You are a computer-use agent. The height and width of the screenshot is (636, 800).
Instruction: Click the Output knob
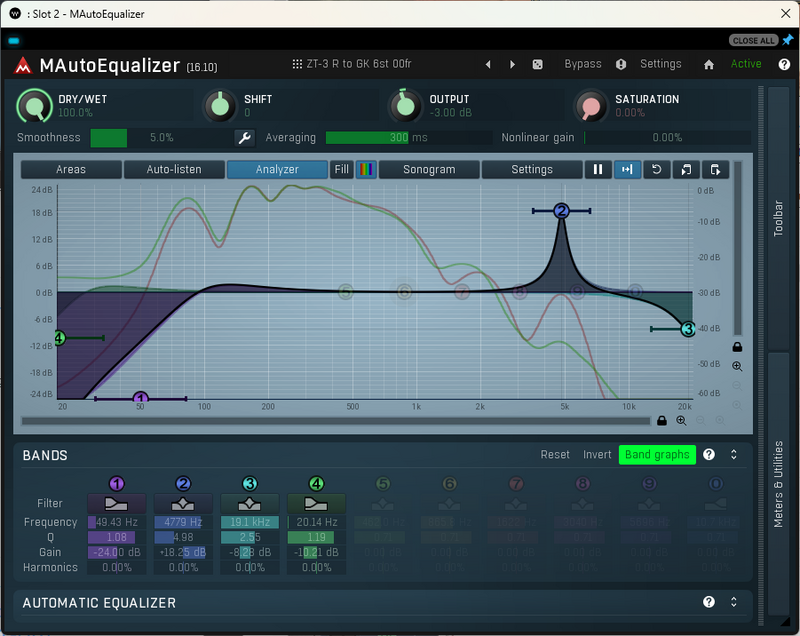click(406, 106)
